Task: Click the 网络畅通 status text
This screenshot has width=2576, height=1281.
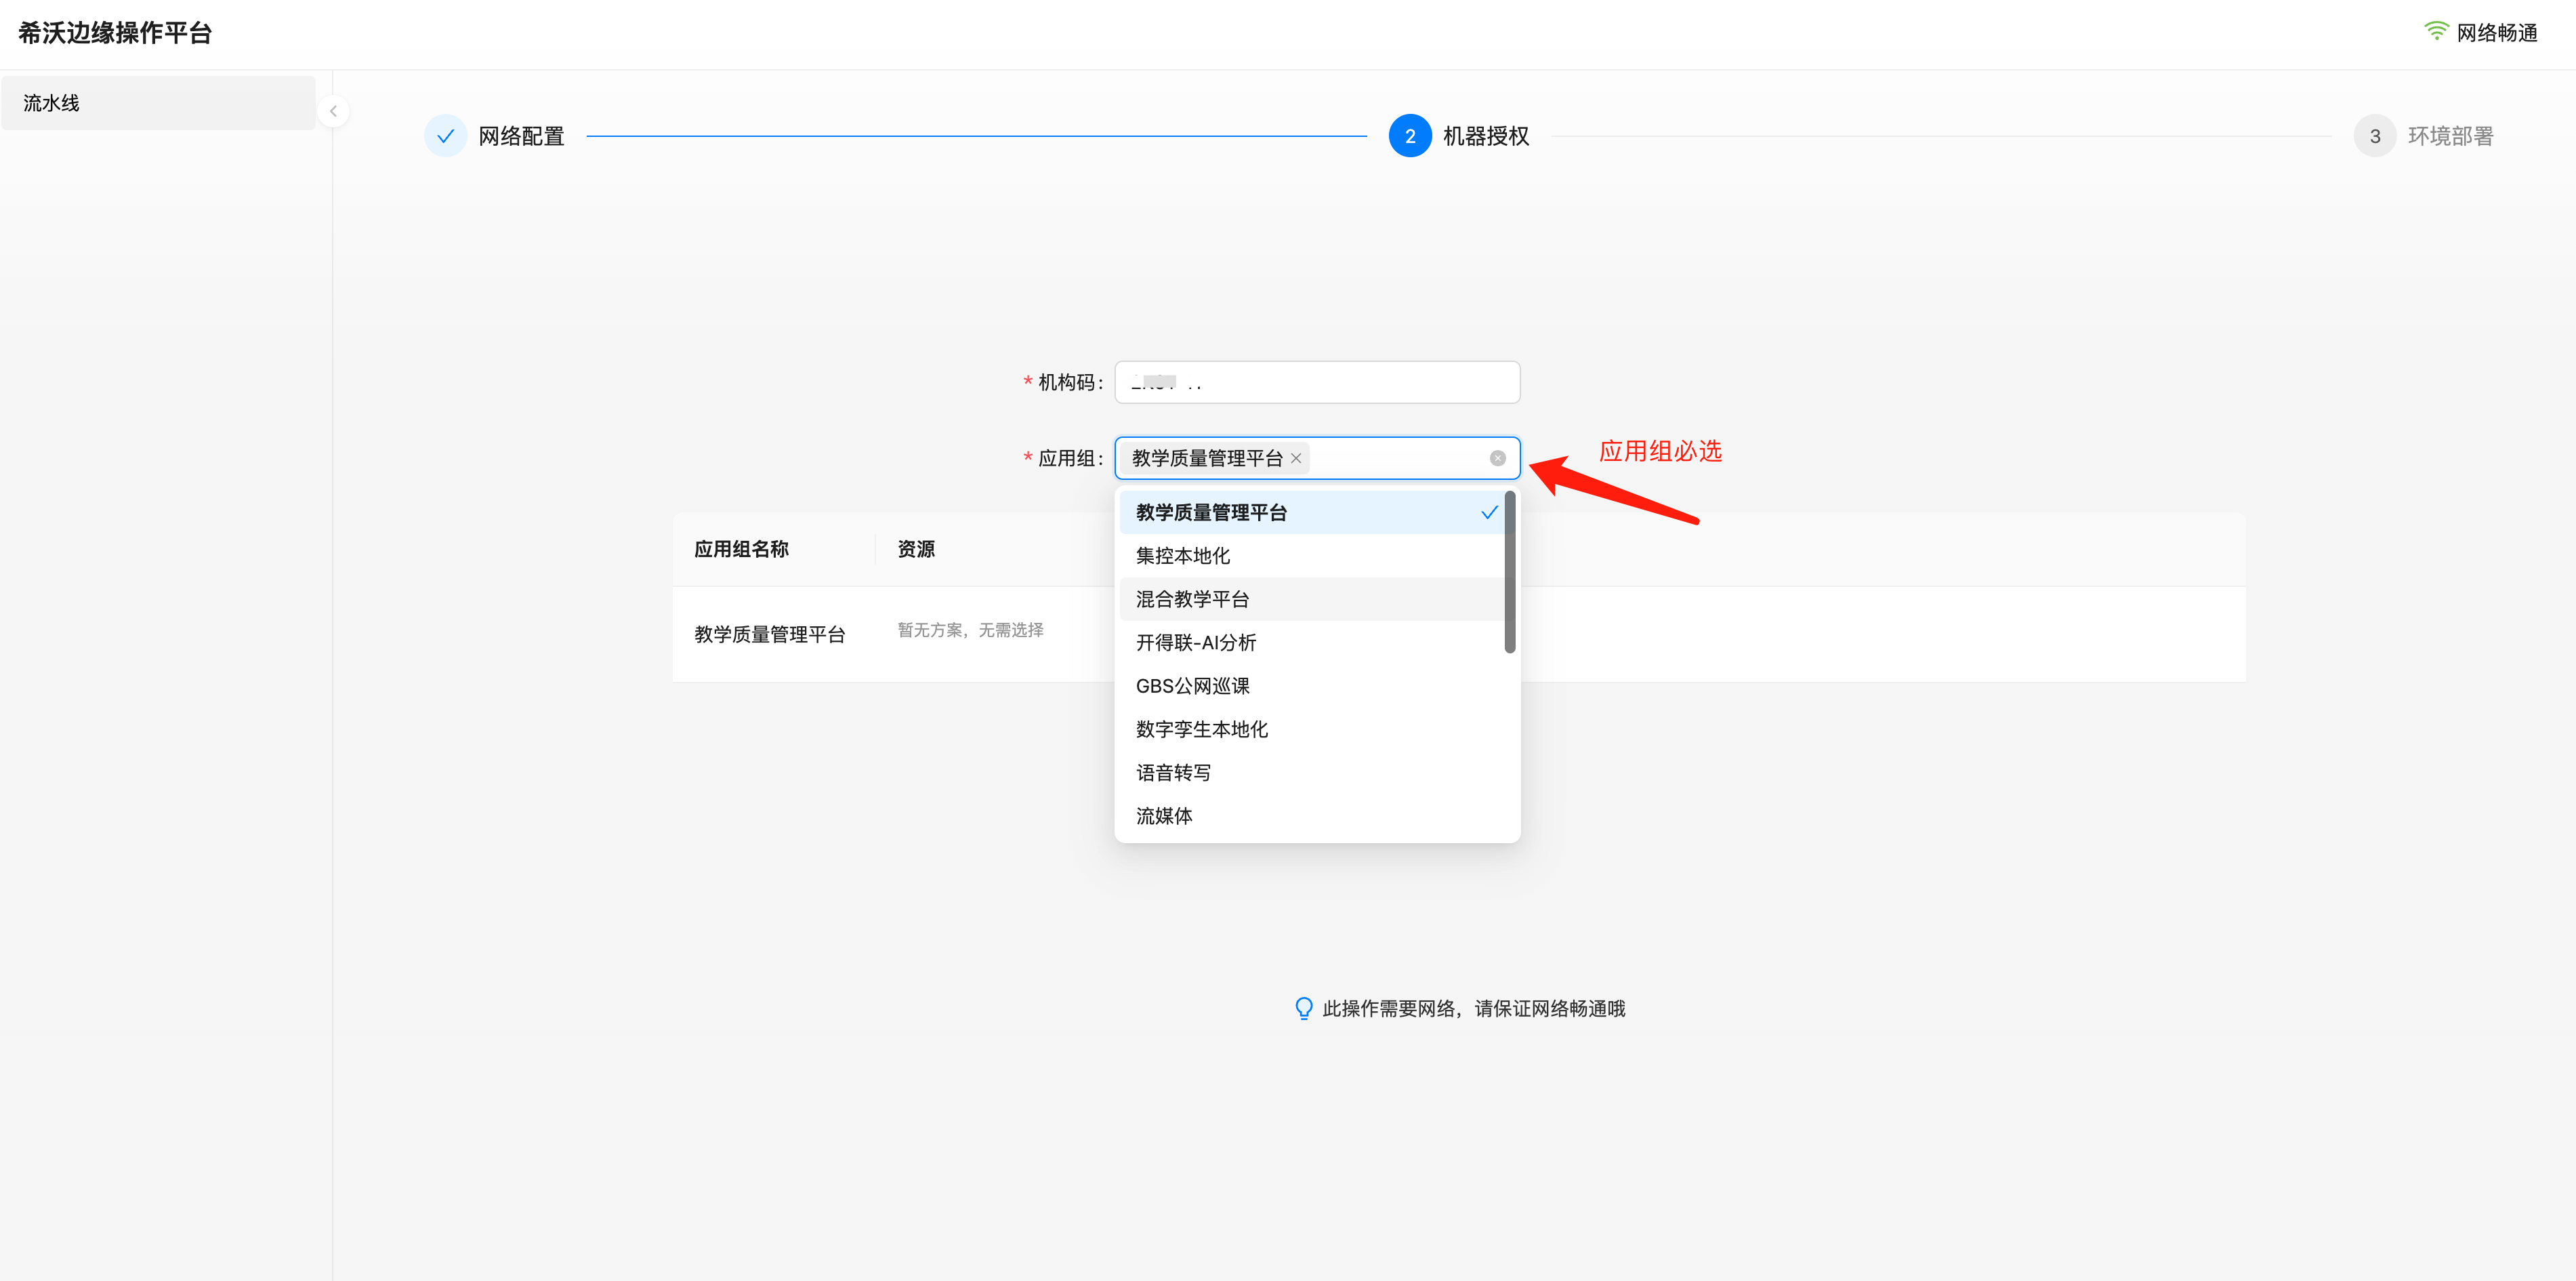Action: click(x=2497, y=33)
